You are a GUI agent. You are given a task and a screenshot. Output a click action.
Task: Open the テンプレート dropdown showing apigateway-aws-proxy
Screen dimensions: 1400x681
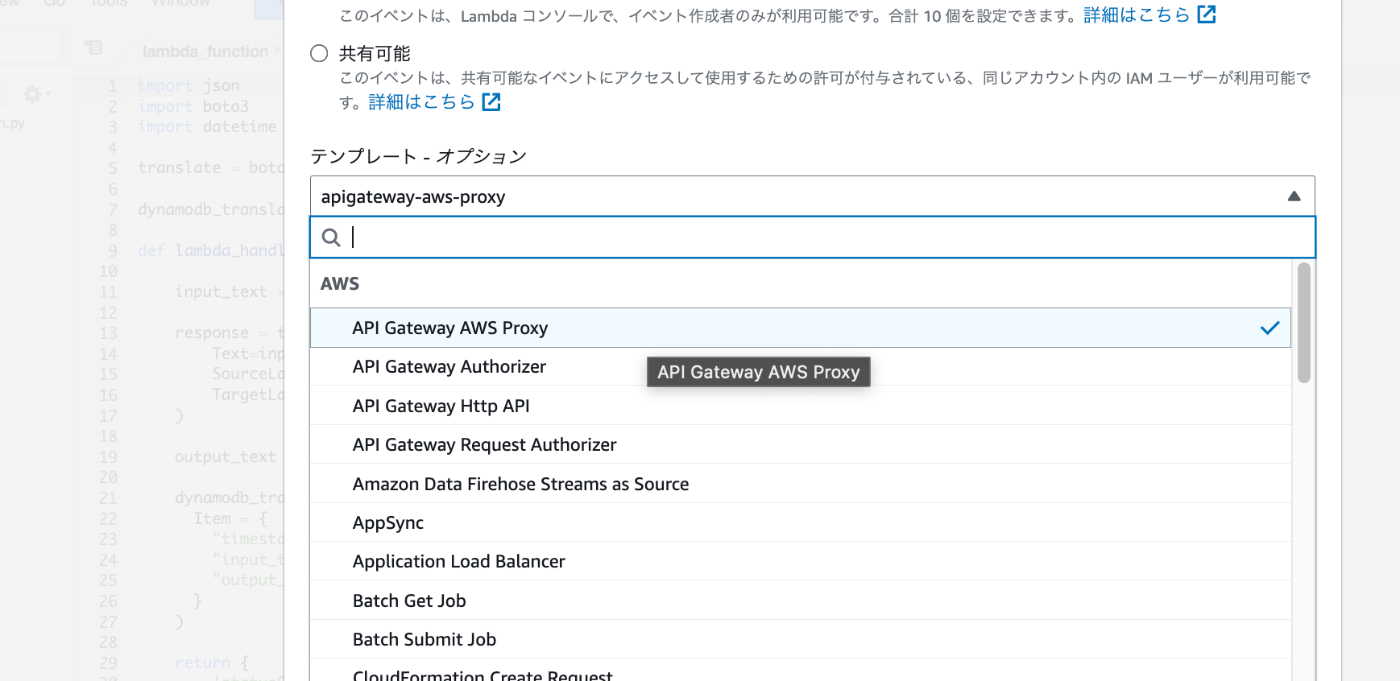pyautogui.click(x=812, y=197)
